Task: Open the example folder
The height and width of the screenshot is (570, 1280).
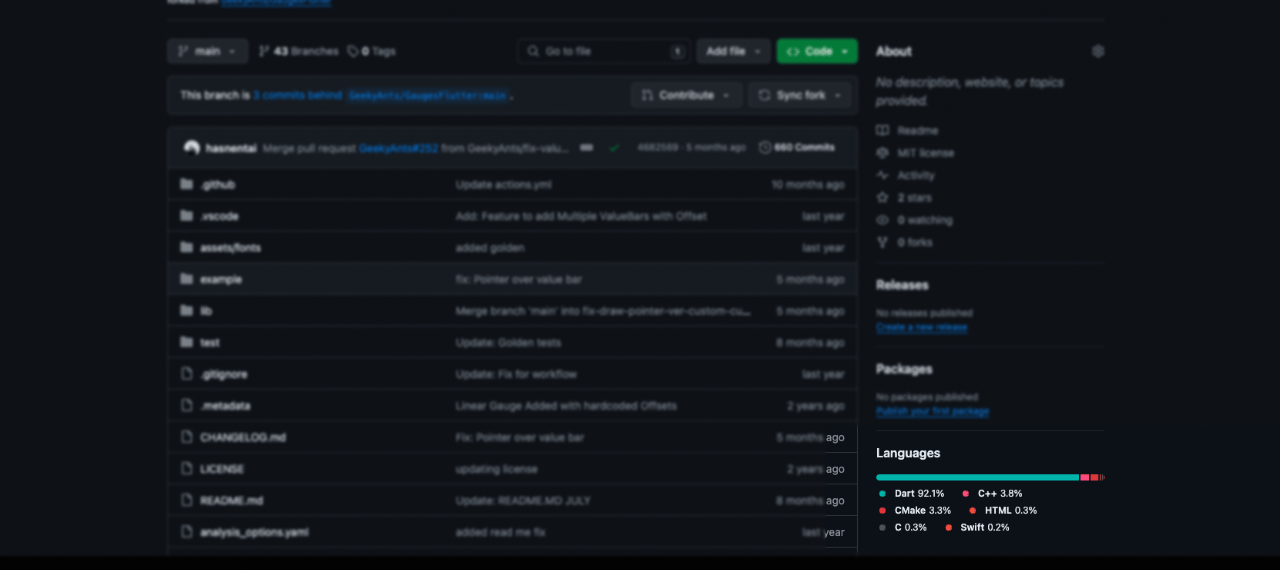Action: [x=221, y=280]
